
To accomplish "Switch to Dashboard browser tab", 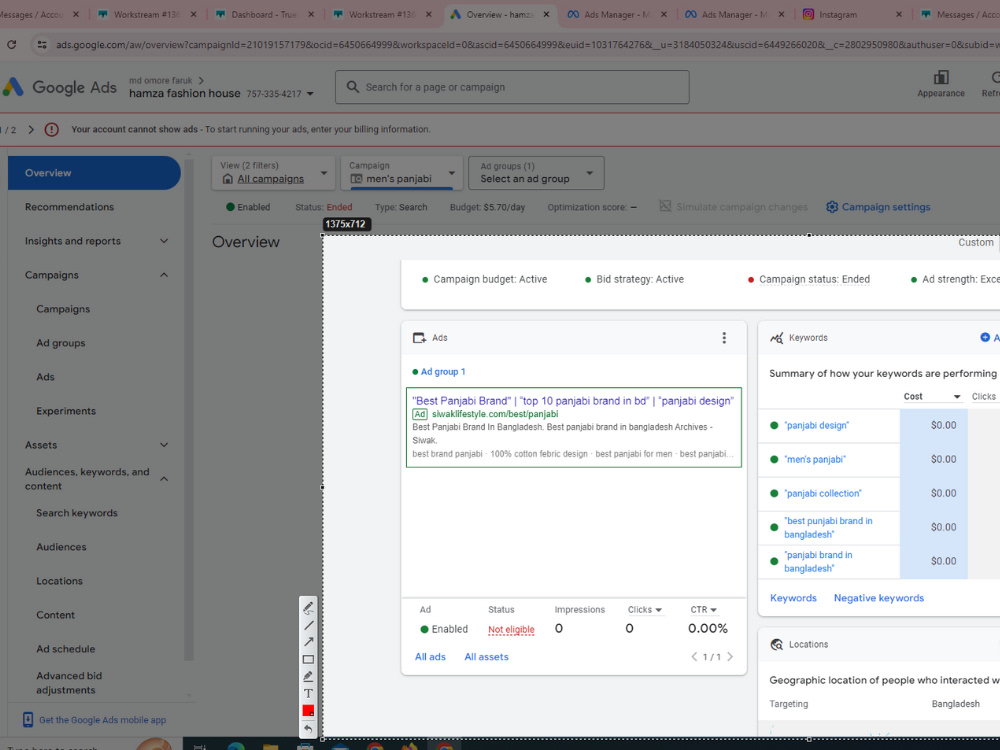I will point(265,14).
